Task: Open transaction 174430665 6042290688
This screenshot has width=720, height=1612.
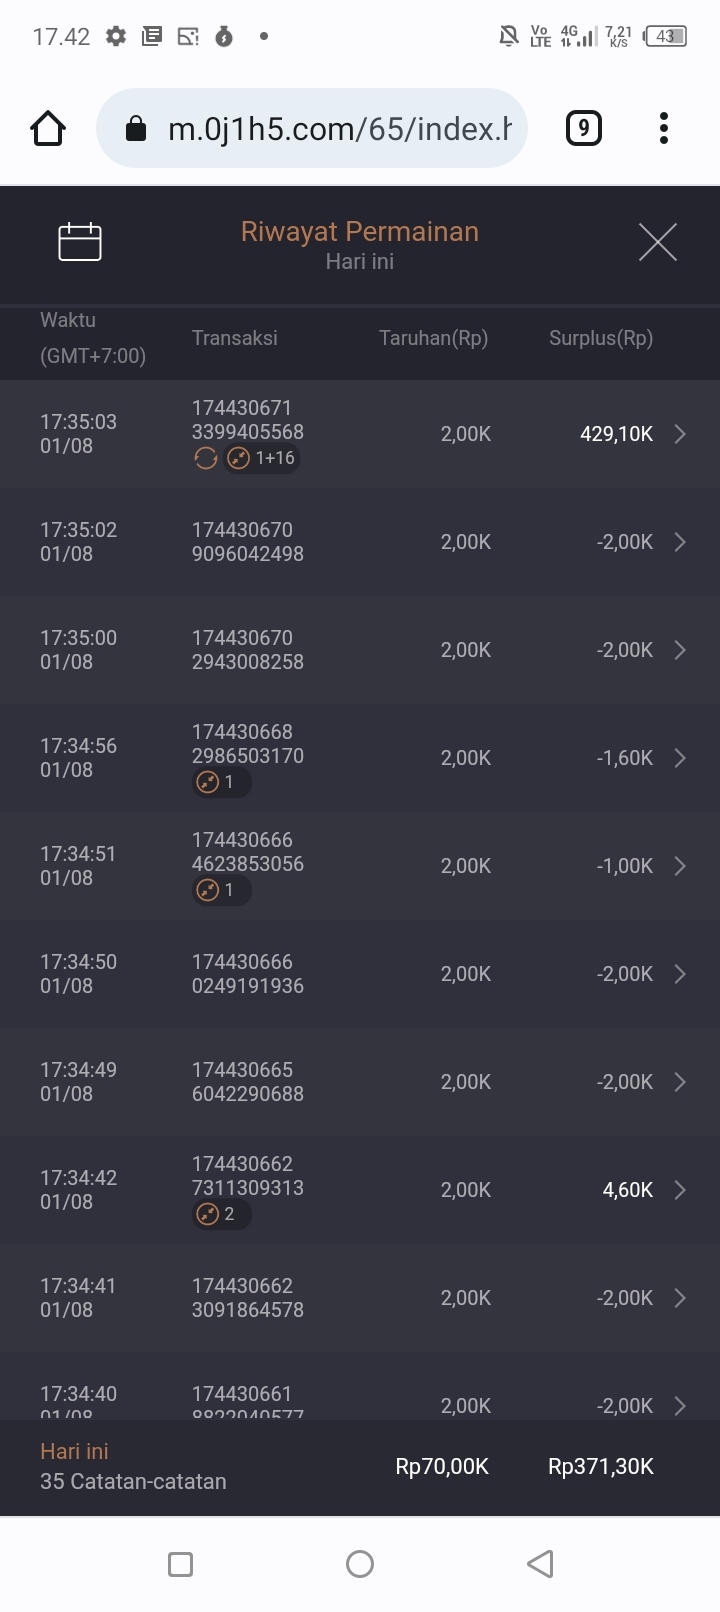Action: [248, 1082]
